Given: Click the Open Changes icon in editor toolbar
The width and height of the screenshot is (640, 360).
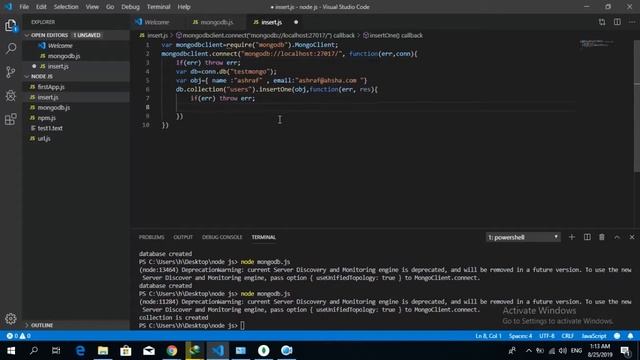Looking at the screenshot, I should 602,22.
